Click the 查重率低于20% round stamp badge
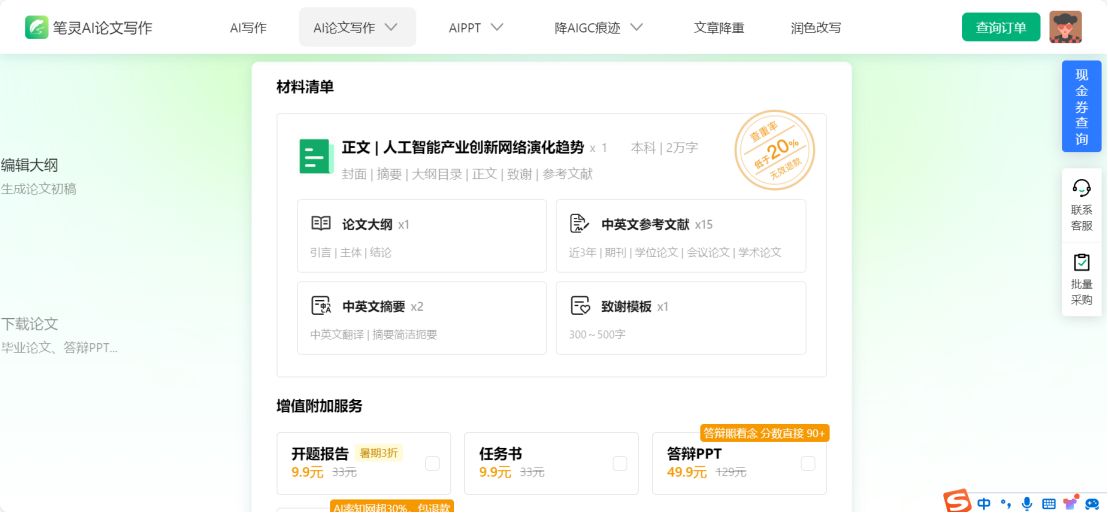This screenshot has width=1108, height=513. [x=775, y=151]
